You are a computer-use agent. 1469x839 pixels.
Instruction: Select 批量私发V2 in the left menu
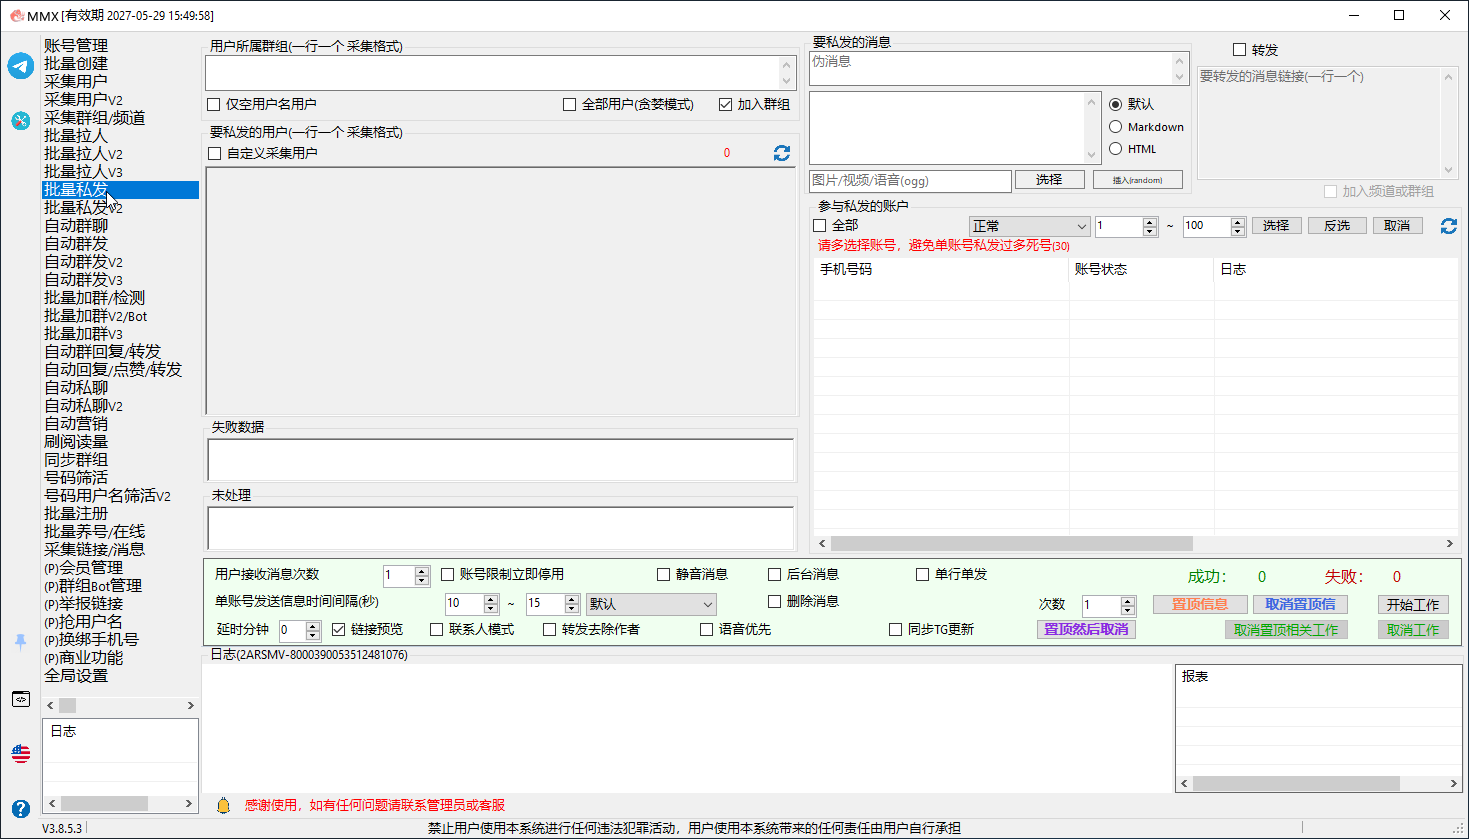click(83, 208)
